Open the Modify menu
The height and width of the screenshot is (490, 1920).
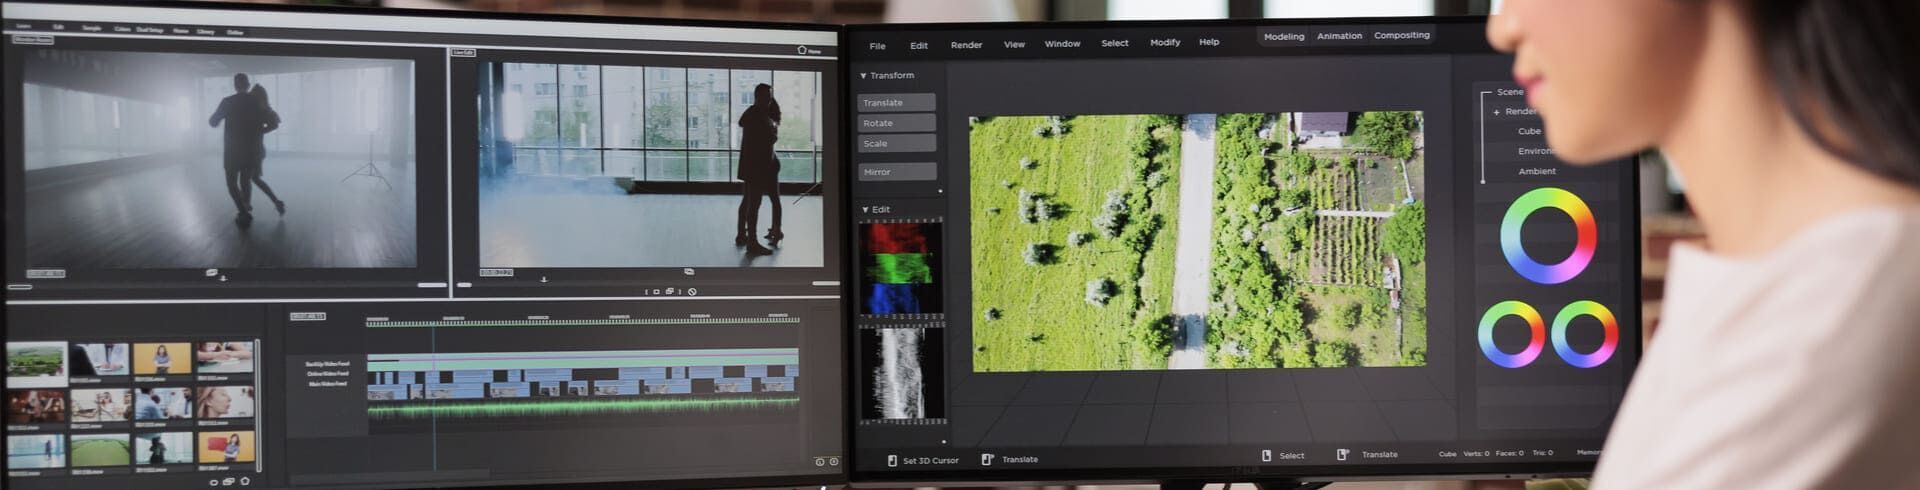(1164, 42)
